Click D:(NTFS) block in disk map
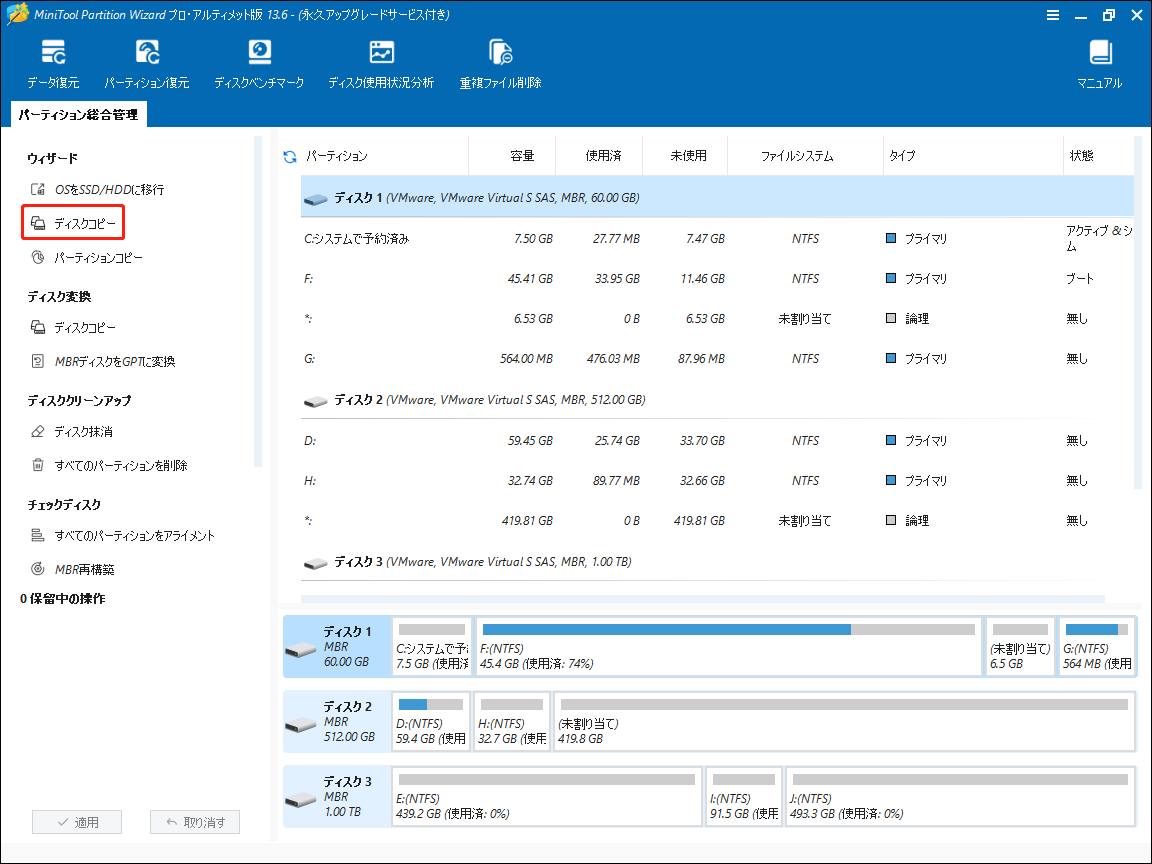This screenshot has height=864, width=1152. point(431,721)
